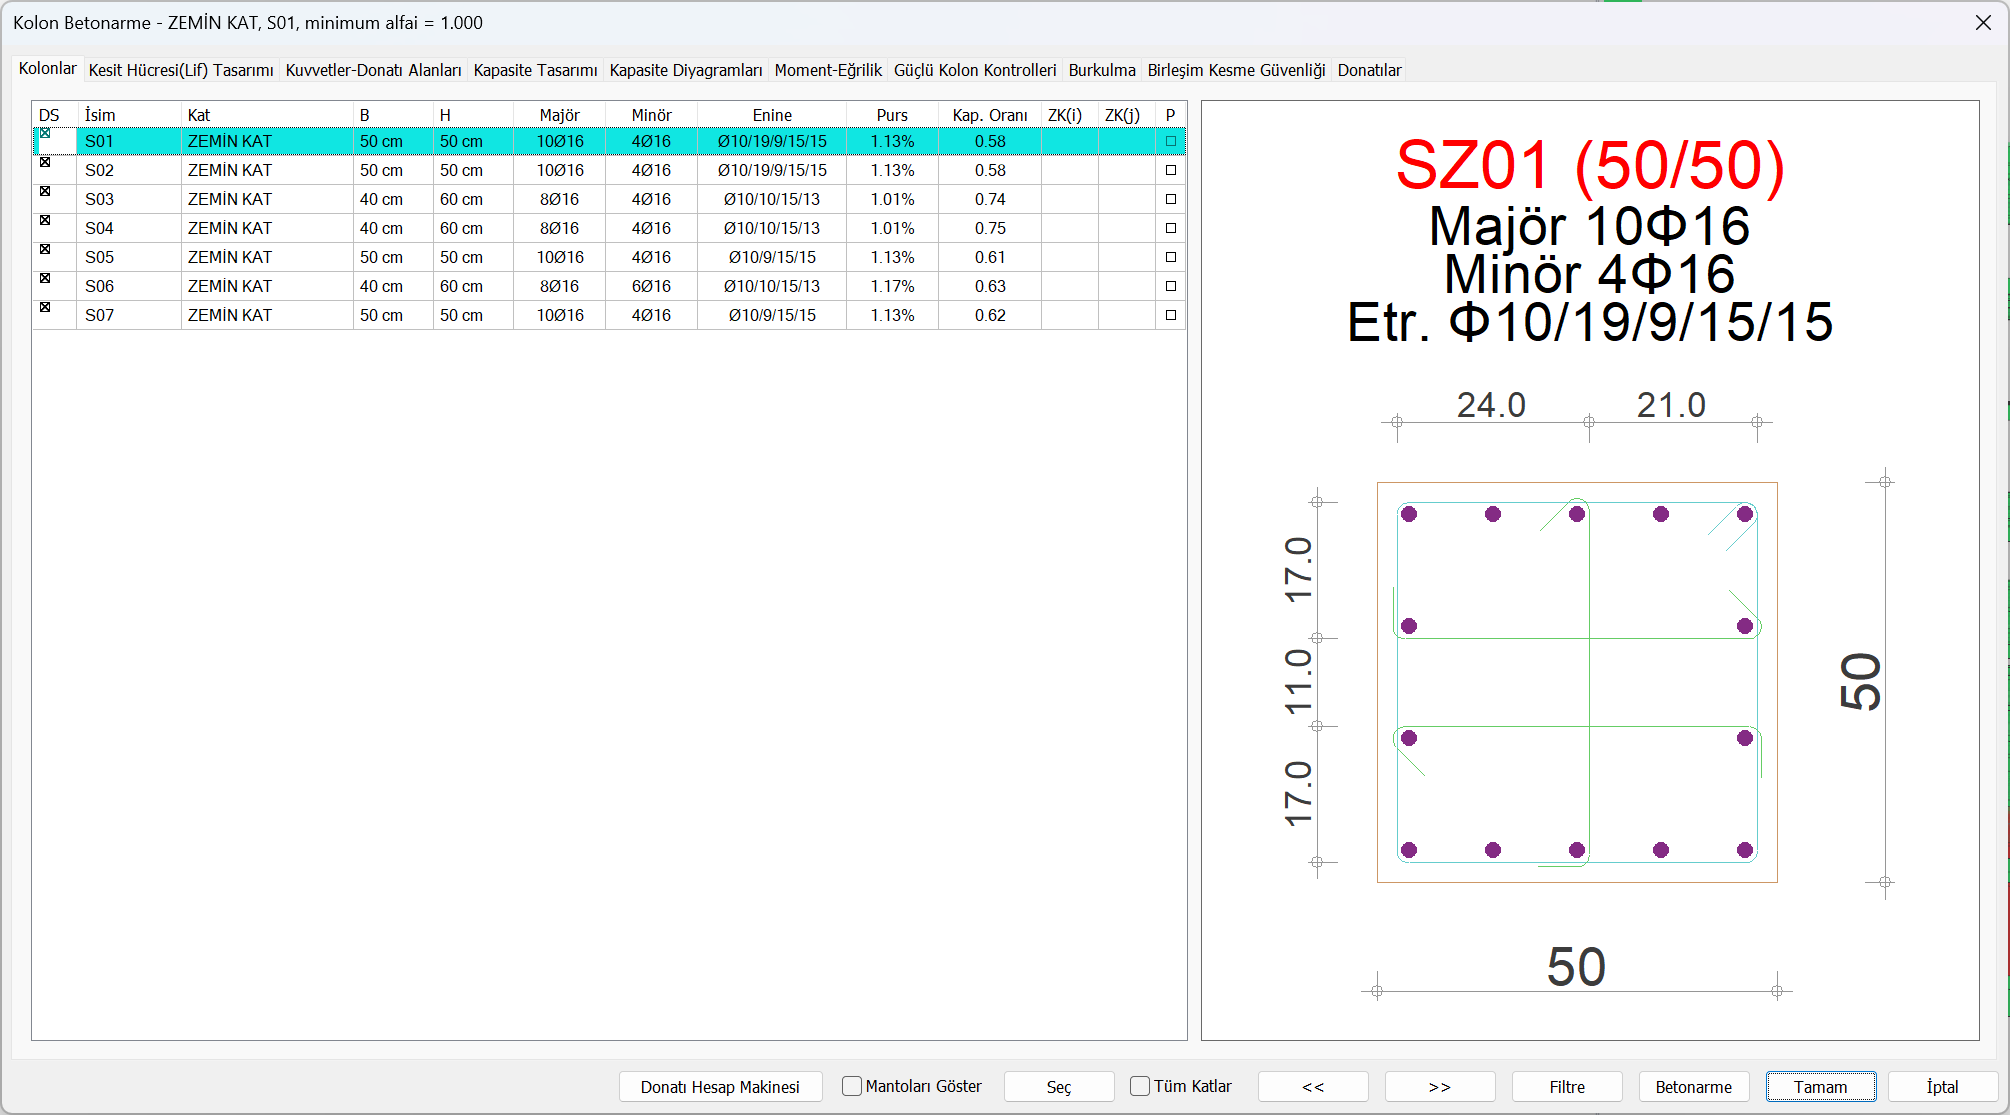Click the Minör column header
Image resolution: width=2010 pixels, height=1115 pixels.
click(651, 115)
